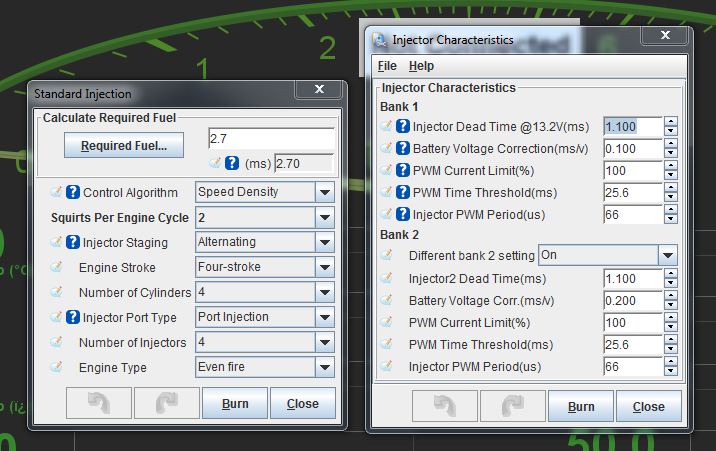Click pencil icon beside Different bank 2 setting
This screenshot has width=716, height=451.
coord(386,255)
